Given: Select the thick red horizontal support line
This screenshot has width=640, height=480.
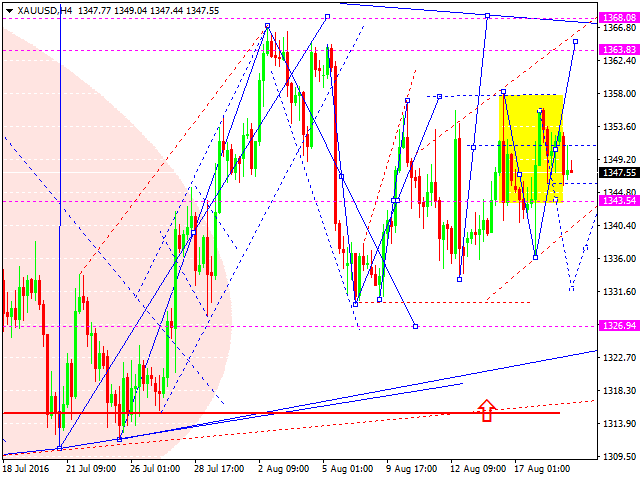Looking at the screenshot, I should tap(281, 413).
